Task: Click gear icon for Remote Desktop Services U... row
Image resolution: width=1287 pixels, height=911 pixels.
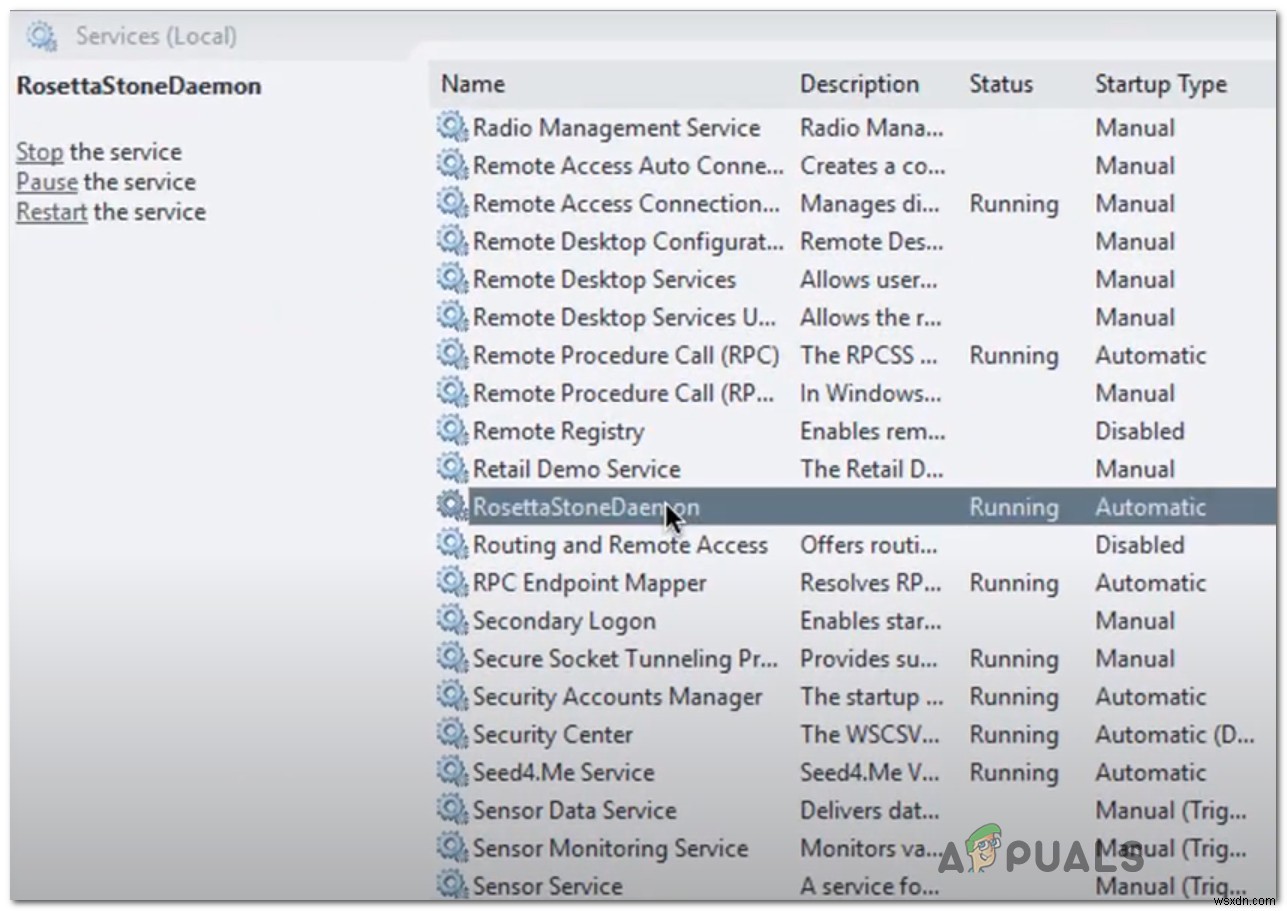Action: (452, 318)
